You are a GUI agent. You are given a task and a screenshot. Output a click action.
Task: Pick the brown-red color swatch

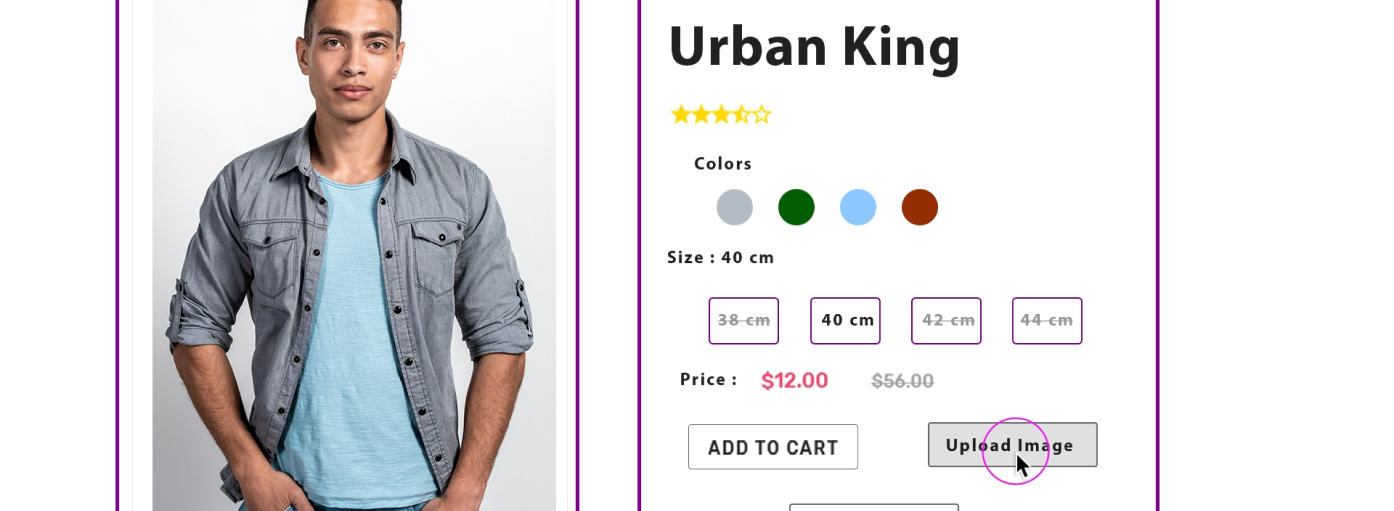pos(920,207)
